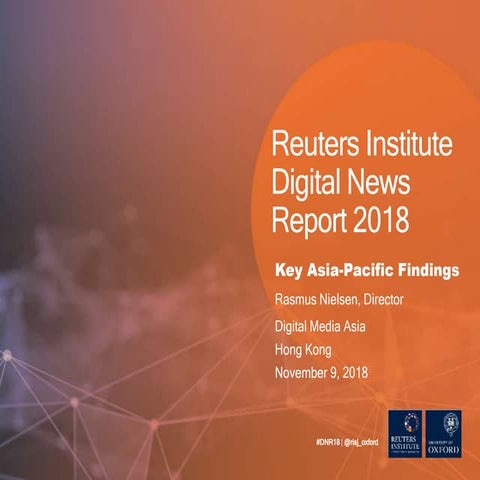This screenshot has height=480, width=480.
Task: Click the University of Oxford logo
Action: (443, 434)
